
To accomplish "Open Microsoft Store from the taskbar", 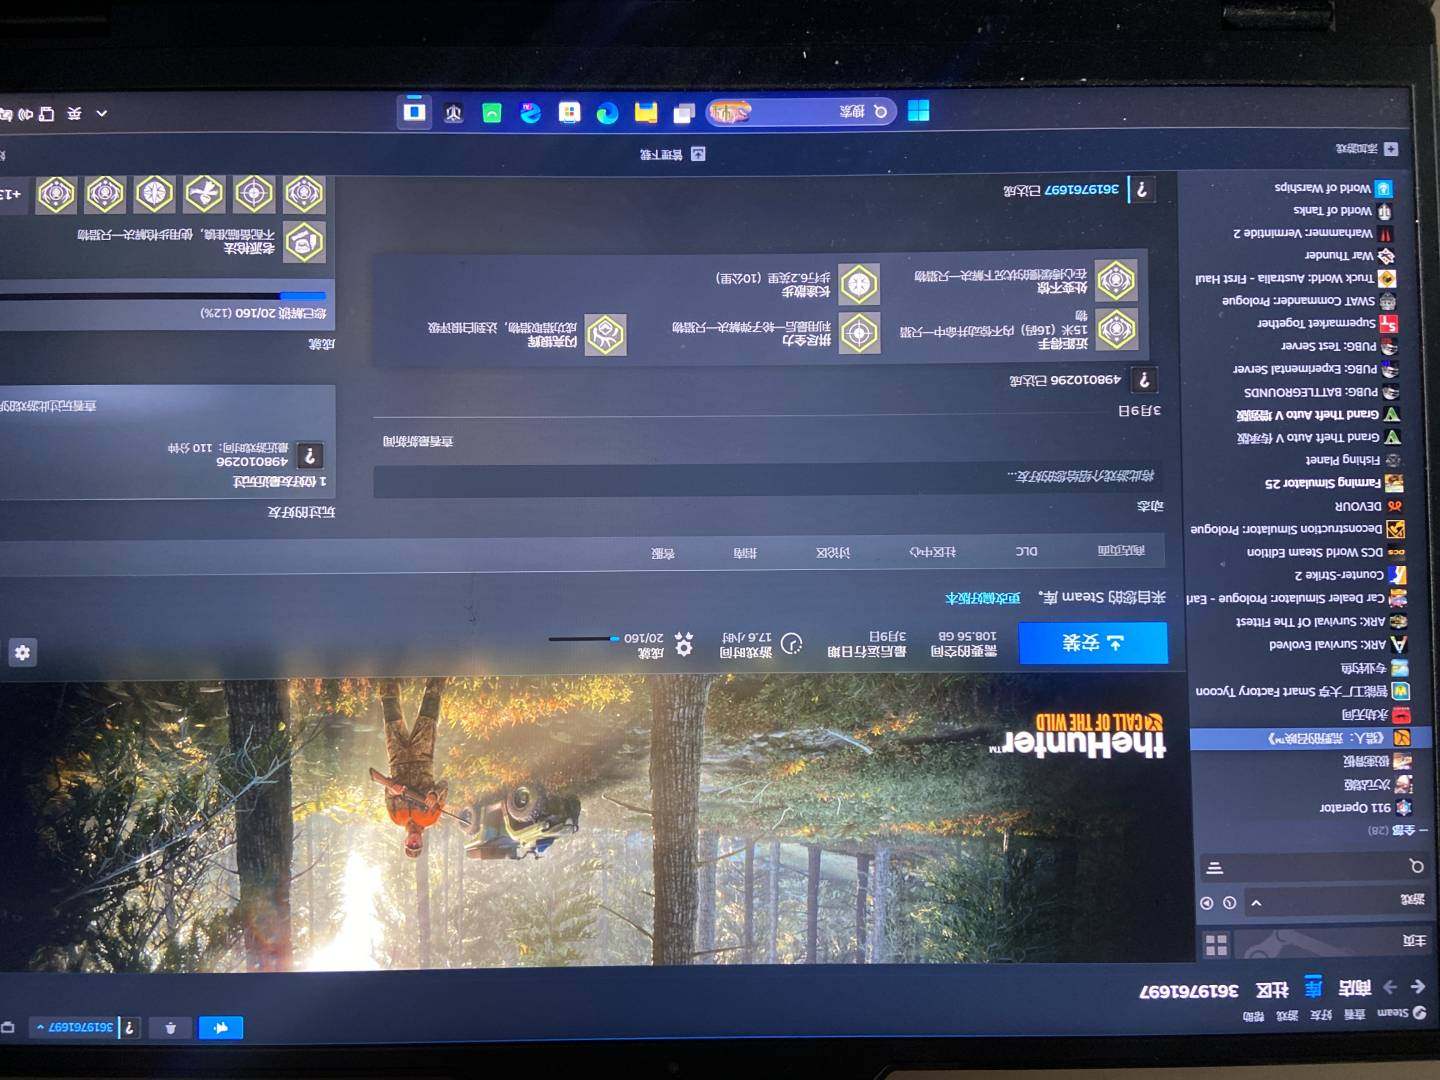I will tap(569, 112).
